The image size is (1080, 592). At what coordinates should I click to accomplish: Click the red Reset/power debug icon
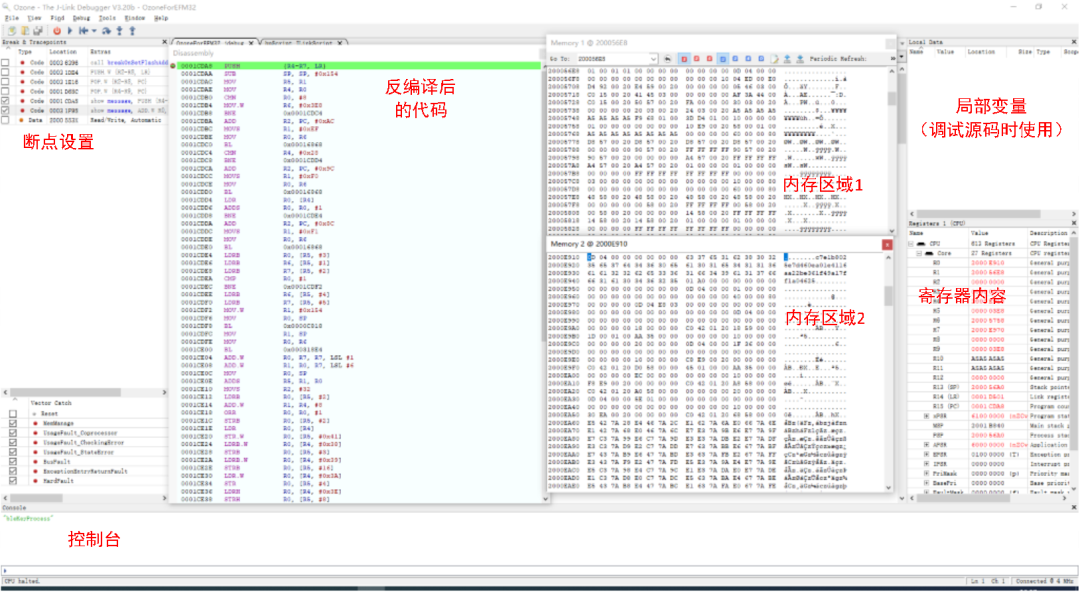(x=57, y=31)
